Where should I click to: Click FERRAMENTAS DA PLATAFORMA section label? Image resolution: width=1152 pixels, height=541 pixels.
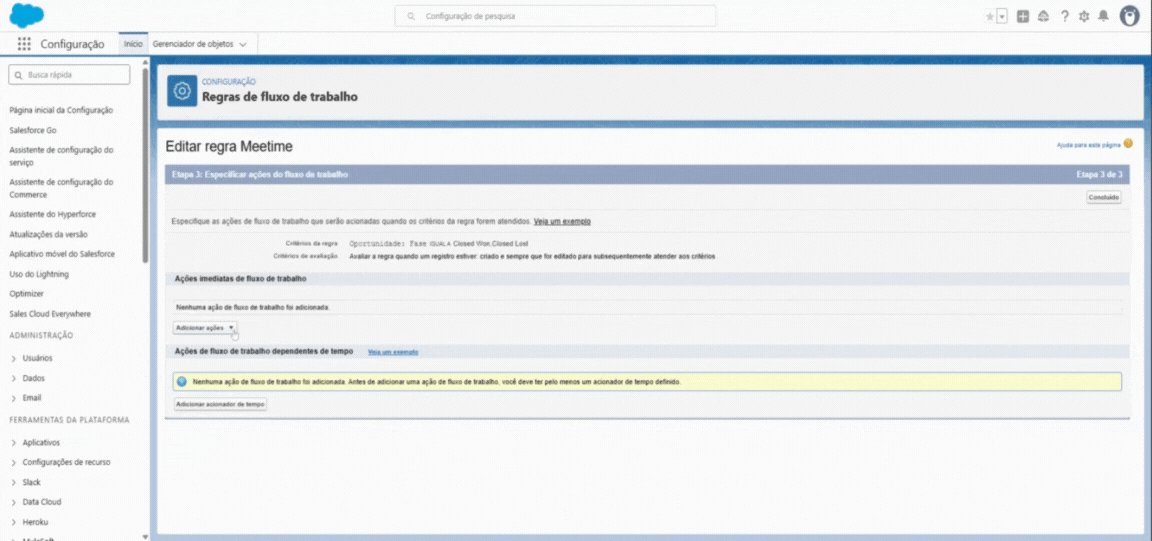click(x=69, y=420)
